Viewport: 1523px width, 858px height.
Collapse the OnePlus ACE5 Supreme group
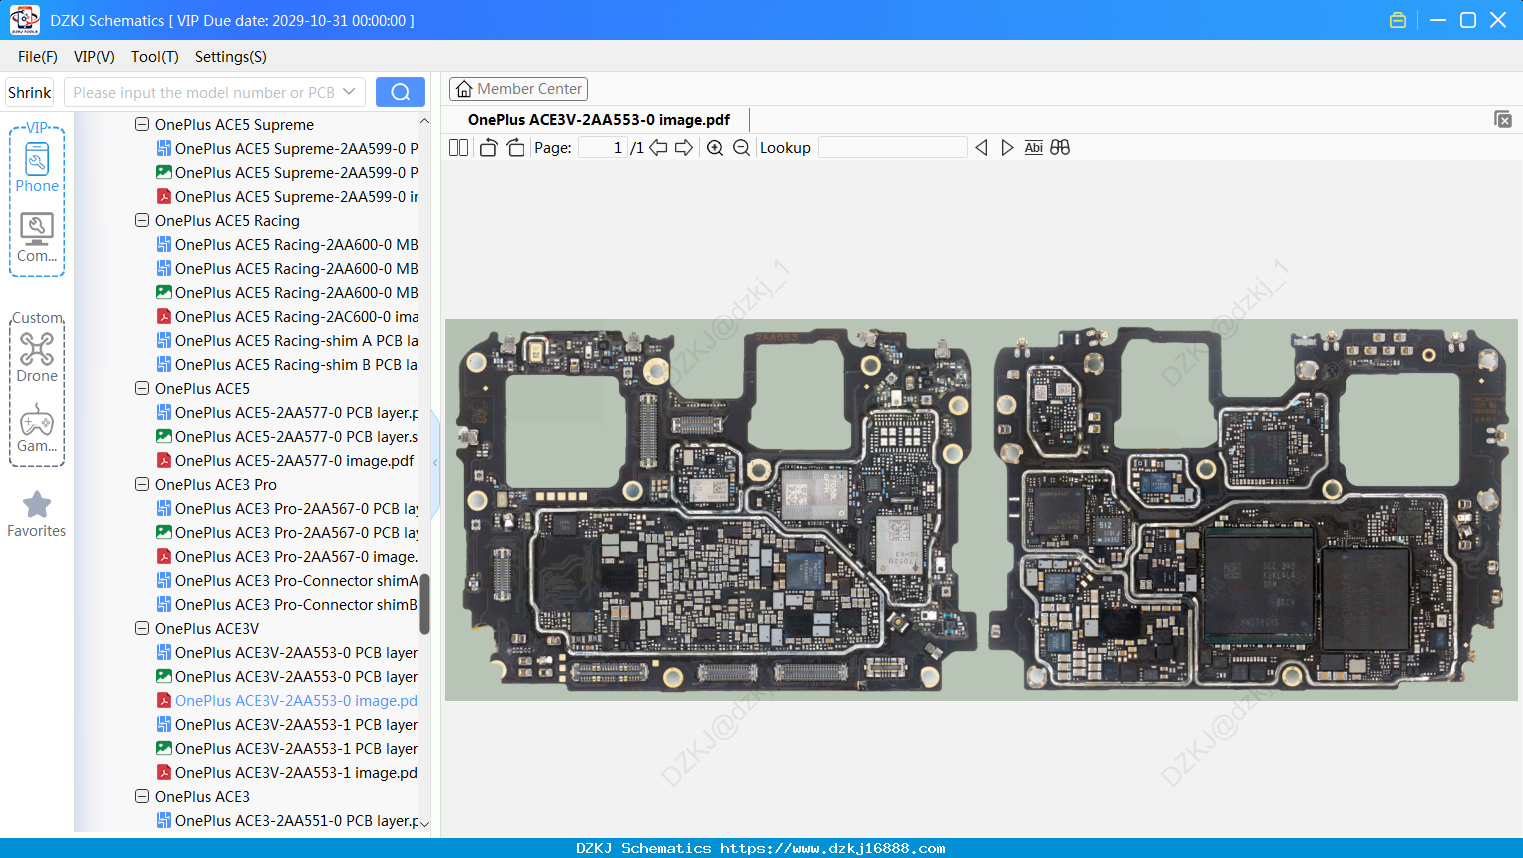point(142,124)
